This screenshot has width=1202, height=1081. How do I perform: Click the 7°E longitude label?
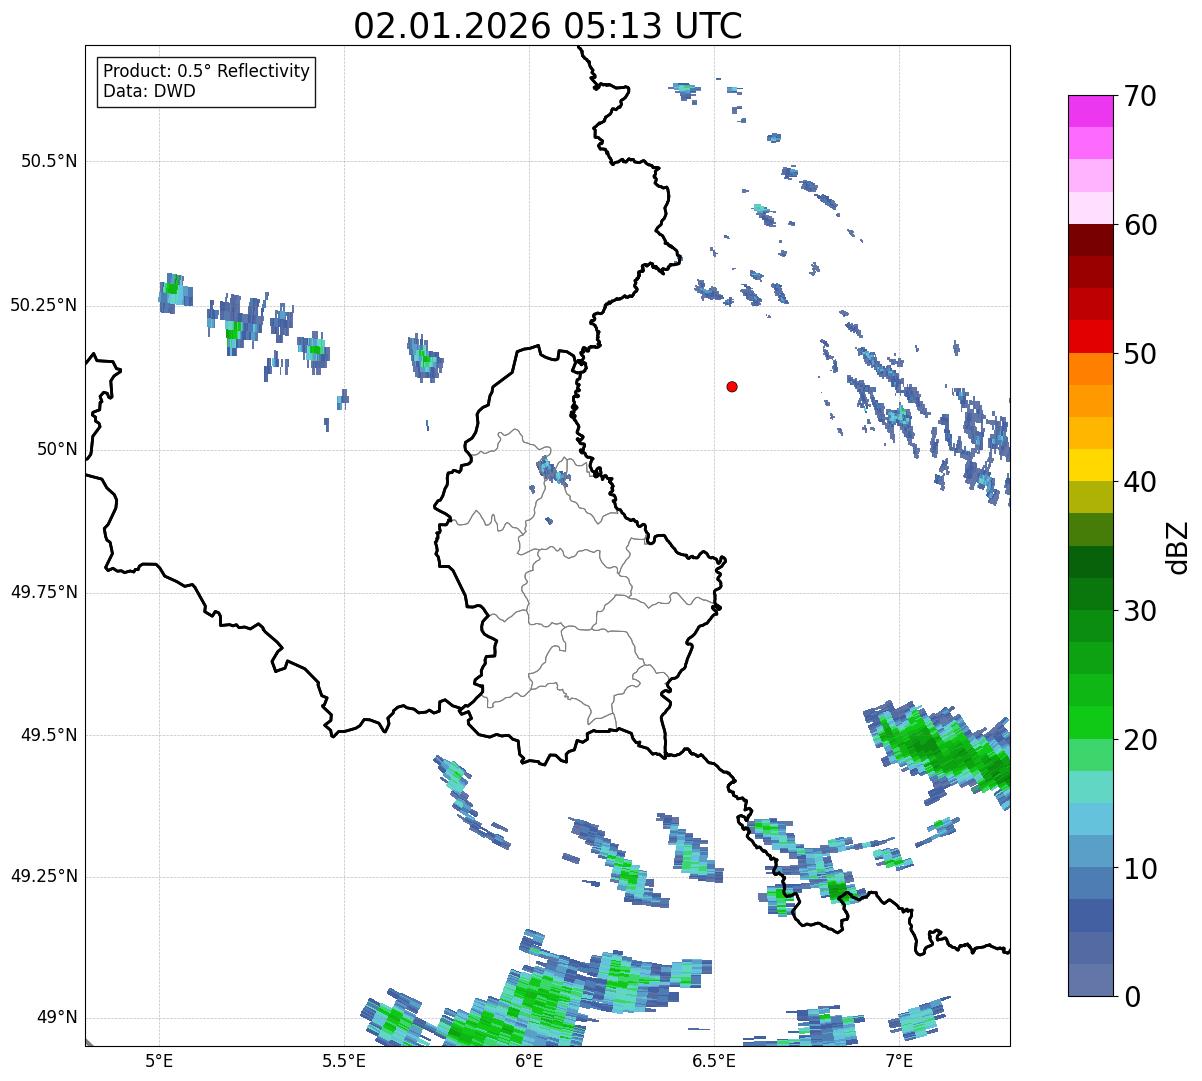coord(899,1060)
